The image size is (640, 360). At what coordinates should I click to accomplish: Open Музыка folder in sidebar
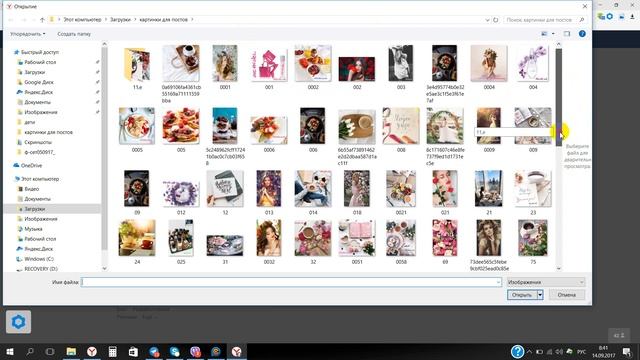coord(33,229)
